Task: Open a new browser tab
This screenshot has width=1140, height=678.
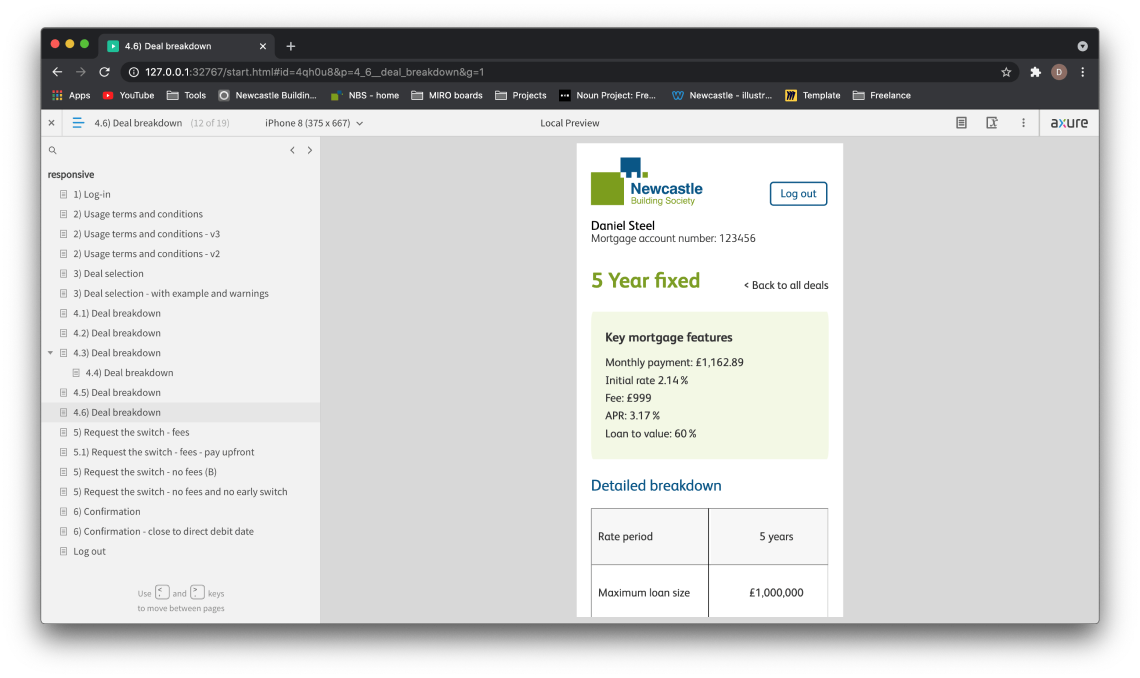Action: 291,46
